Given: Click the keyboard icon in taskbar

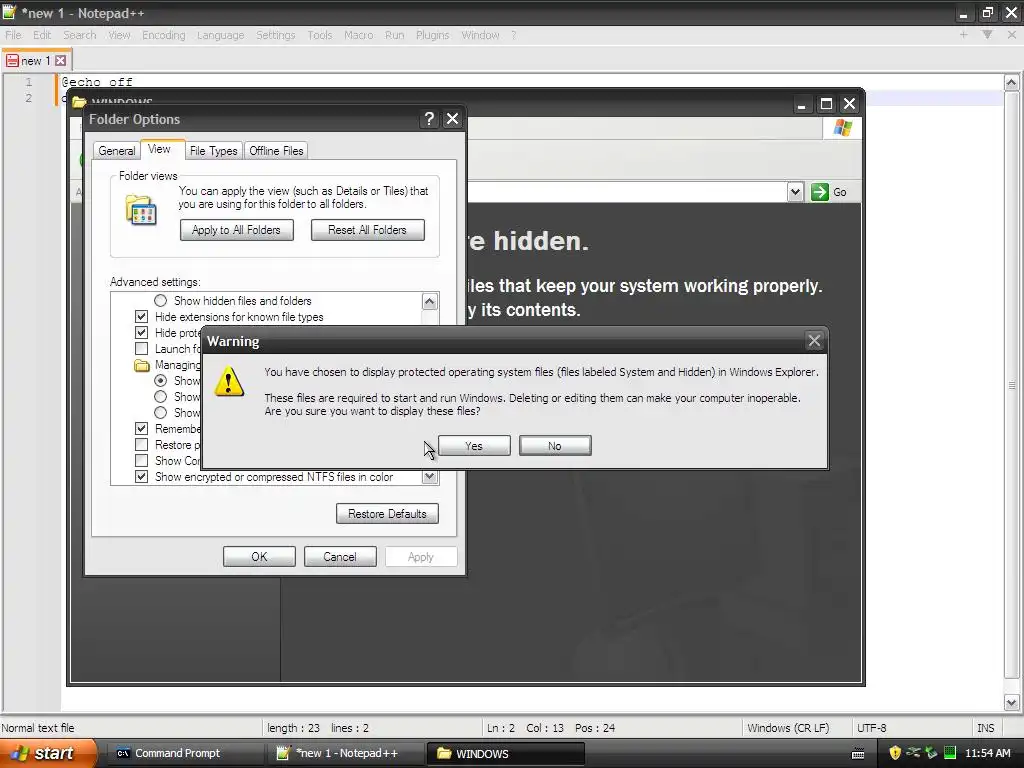Looking at the screenshot, I should (858, 754).
